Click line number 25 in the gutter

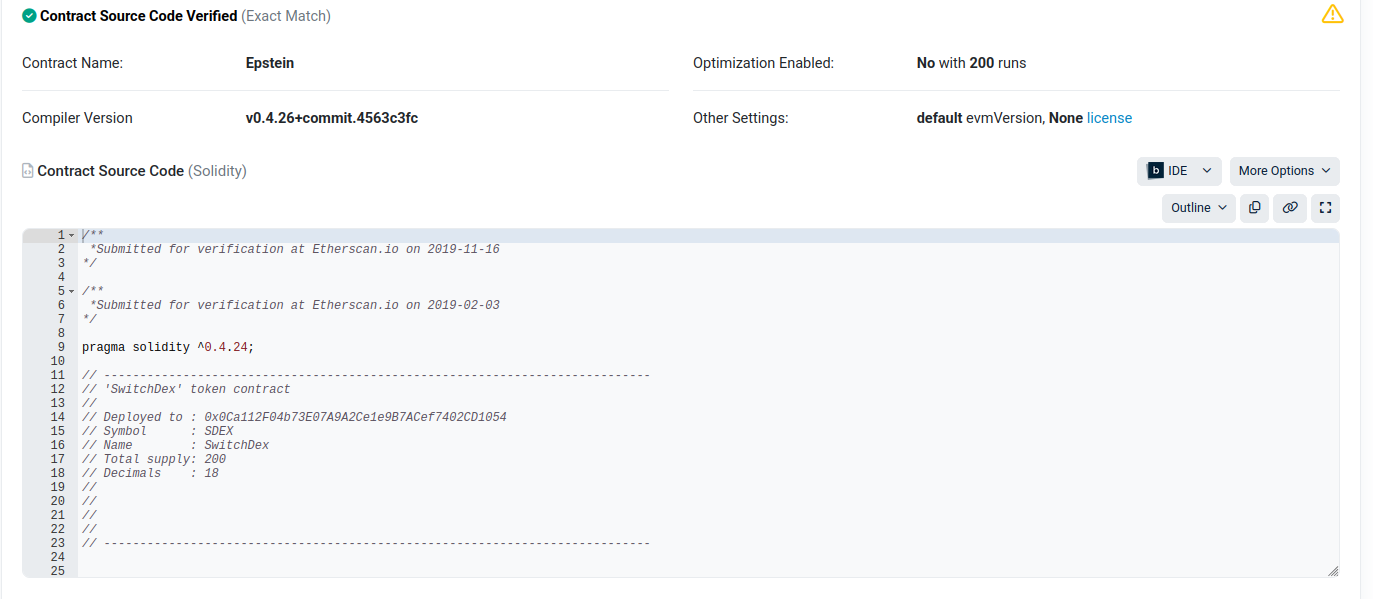[57, 571]
